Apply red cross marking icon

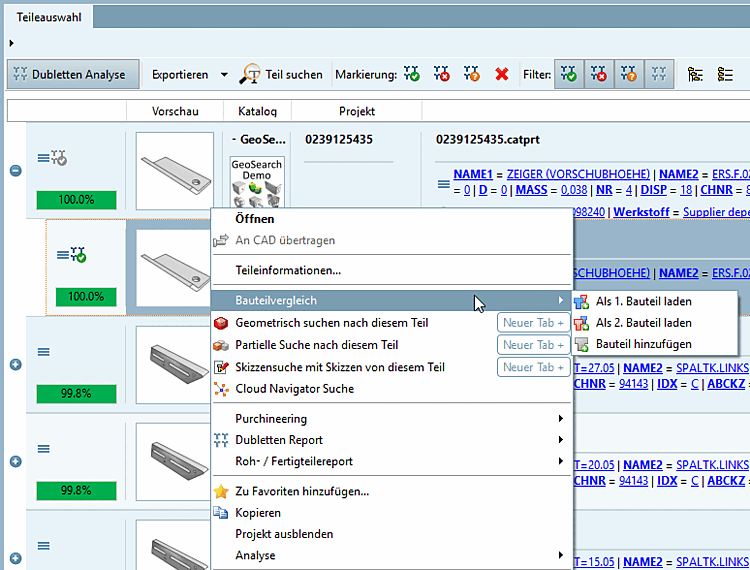(442, 74)
